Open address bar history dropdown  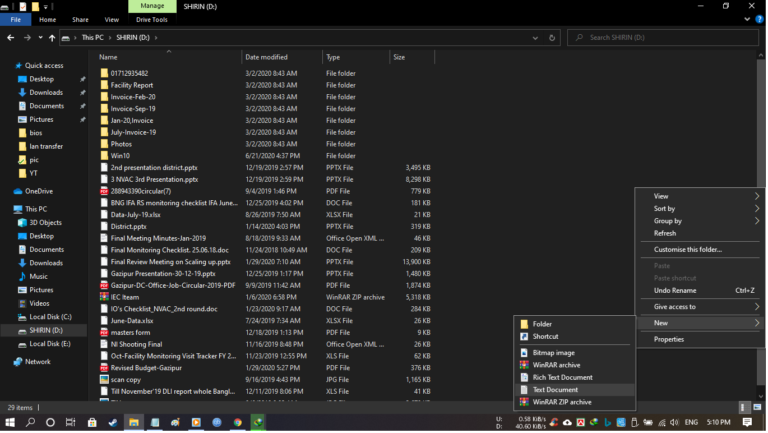point(535,38)
